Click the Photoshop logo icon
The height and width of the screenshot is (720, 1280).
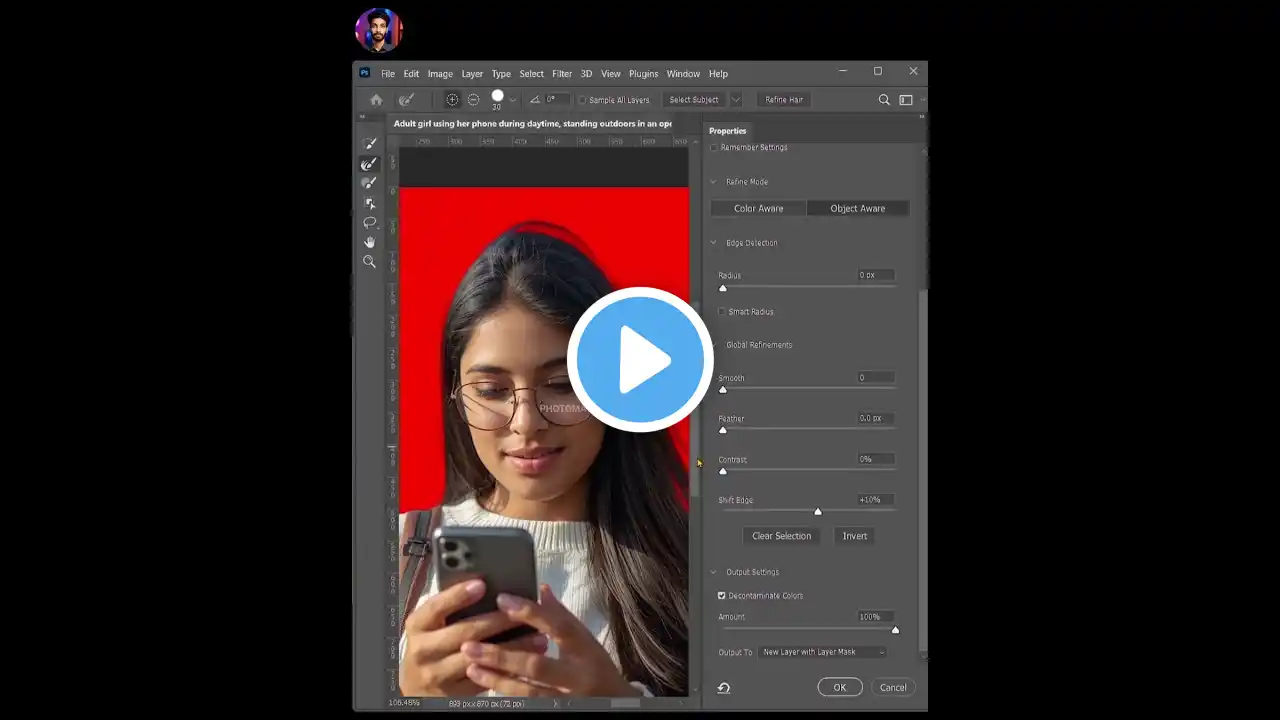(365, 73)
